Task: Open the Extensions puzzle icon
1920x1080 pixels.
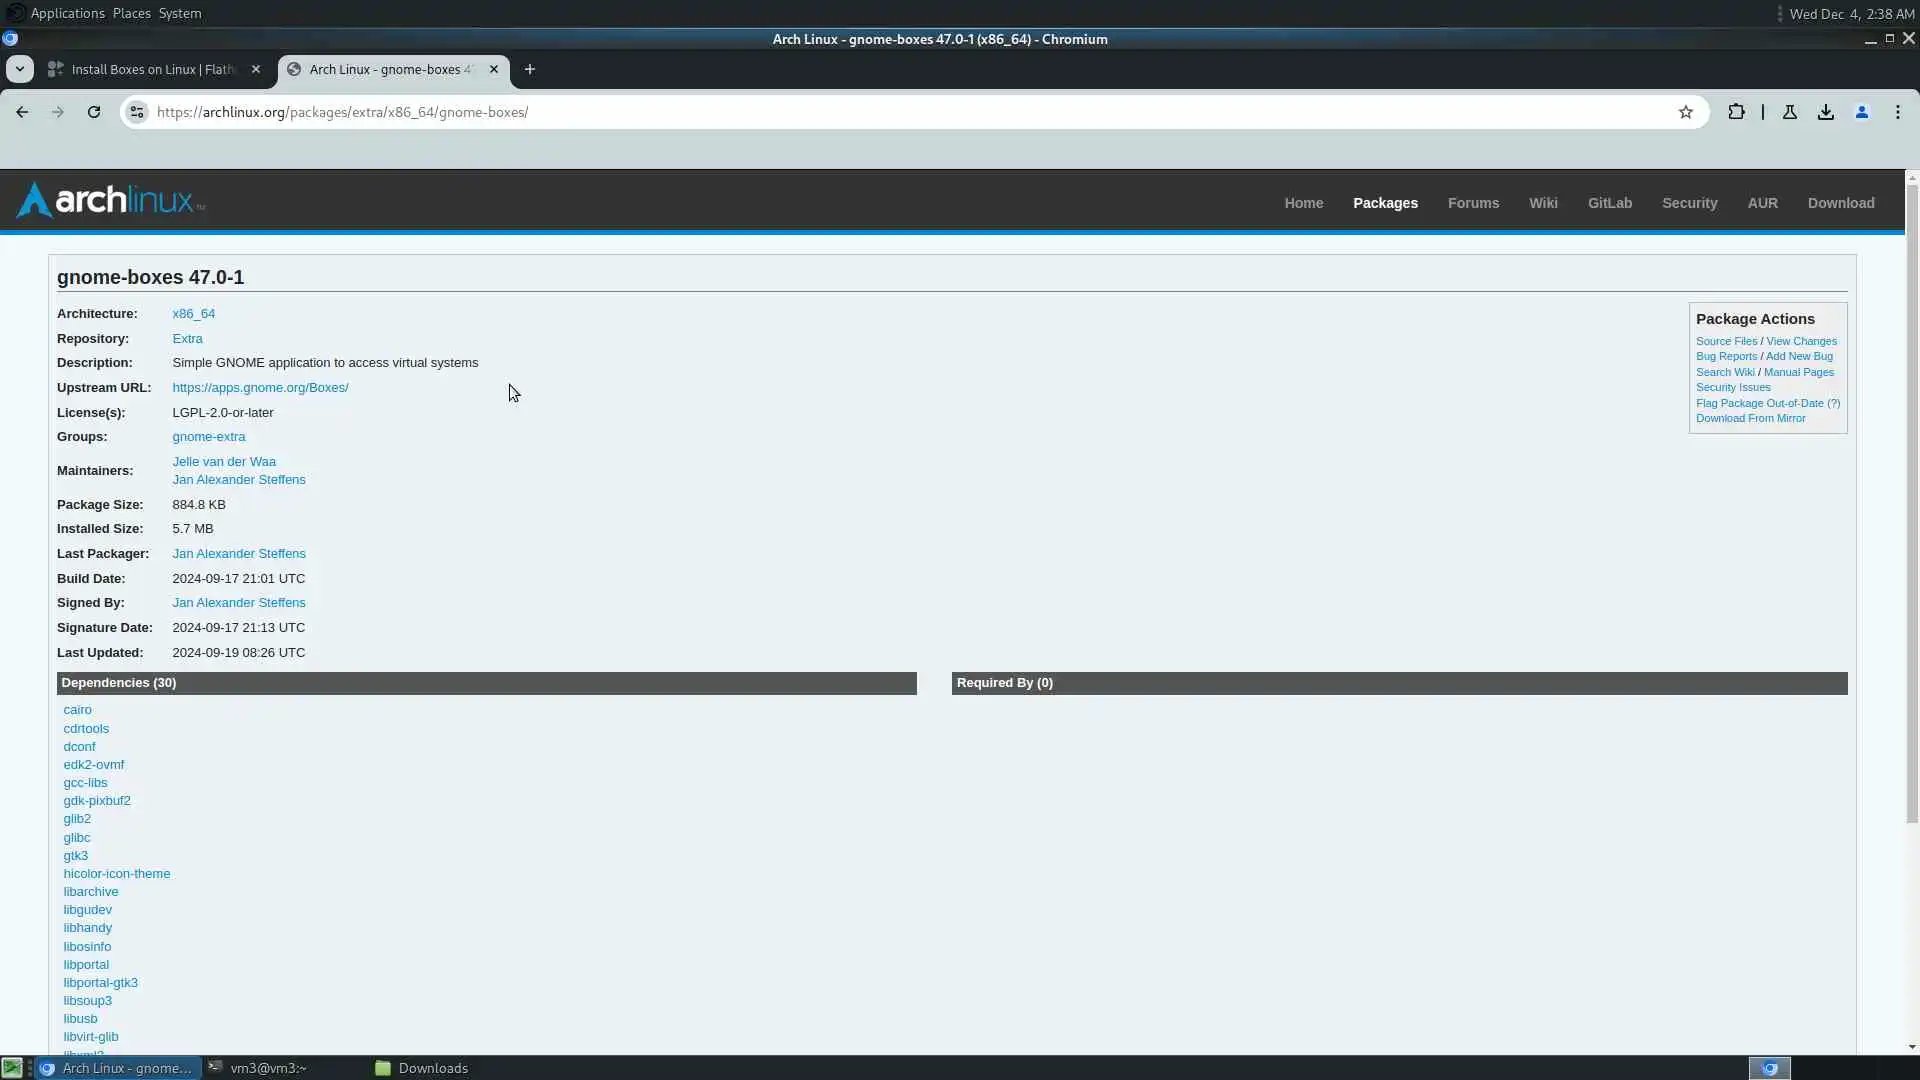Action: (x=1736, y=112)
